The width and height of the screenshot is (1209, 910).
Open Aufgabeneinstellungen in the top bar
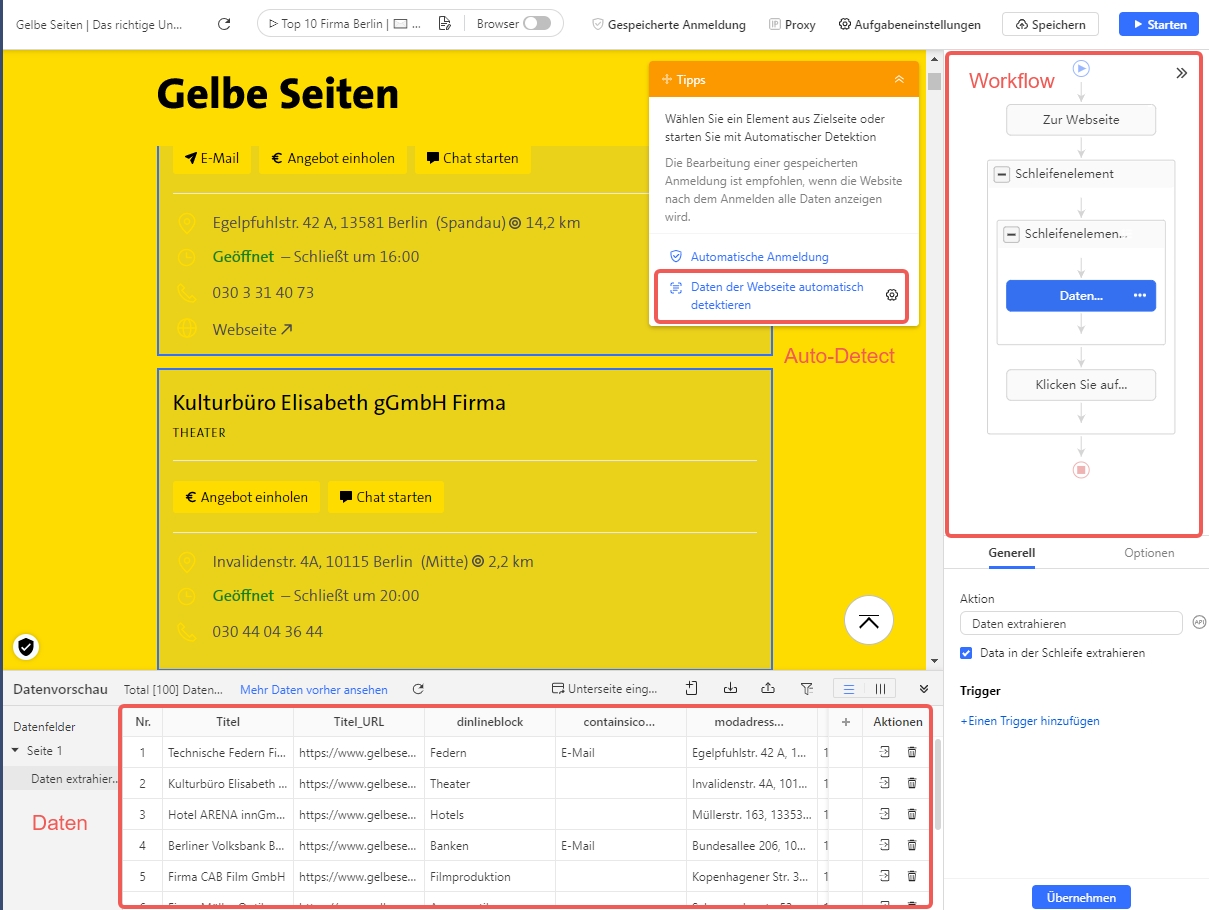(x=909, y=24)
